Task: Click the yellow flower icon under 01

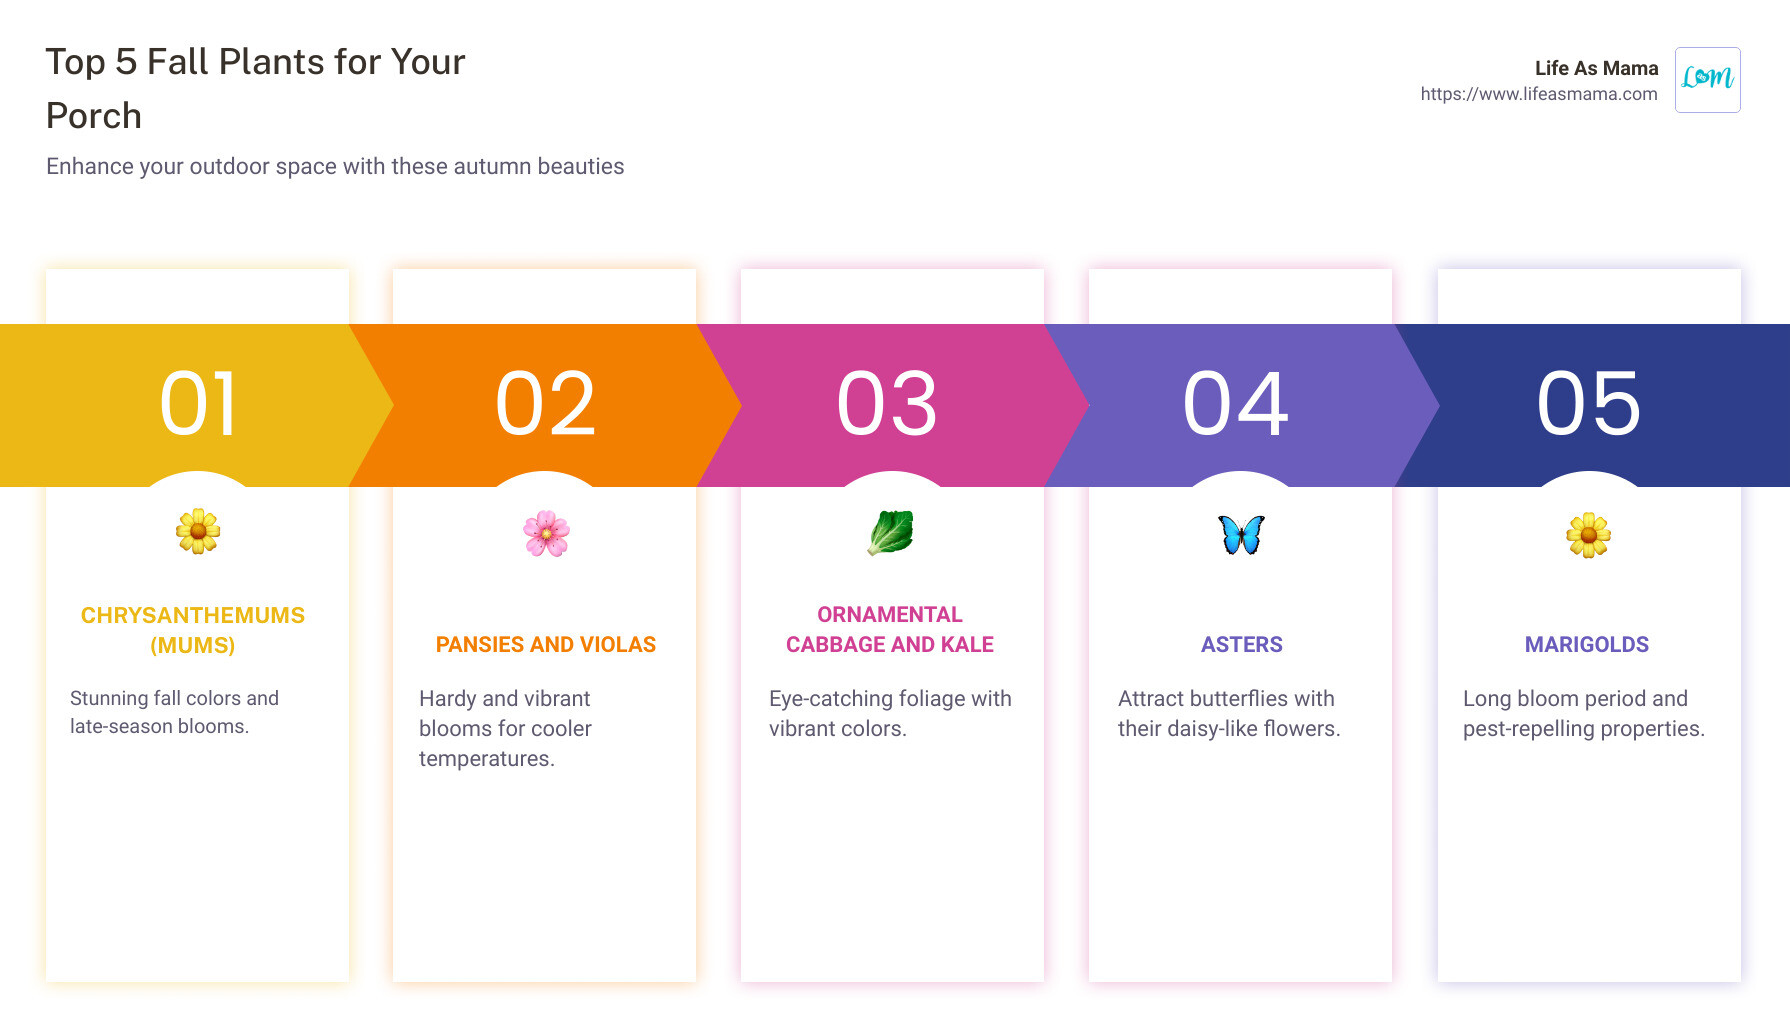Action: (x=198, y=531)
